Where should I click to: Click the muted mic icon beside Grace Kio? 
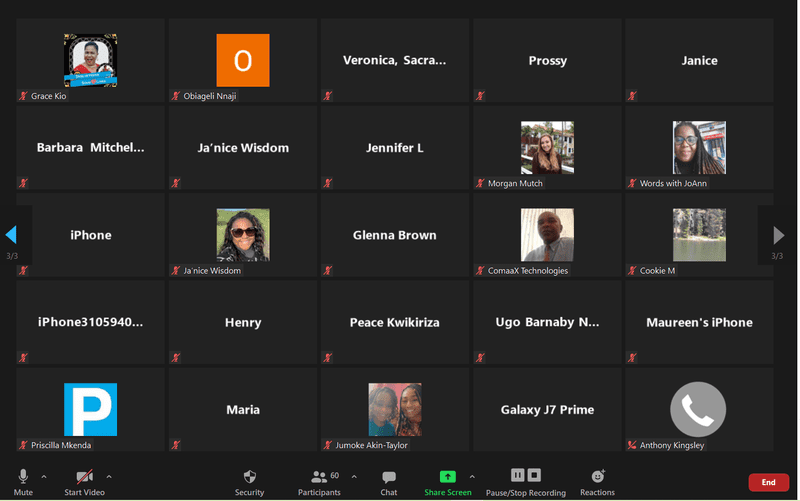[23, 96]
